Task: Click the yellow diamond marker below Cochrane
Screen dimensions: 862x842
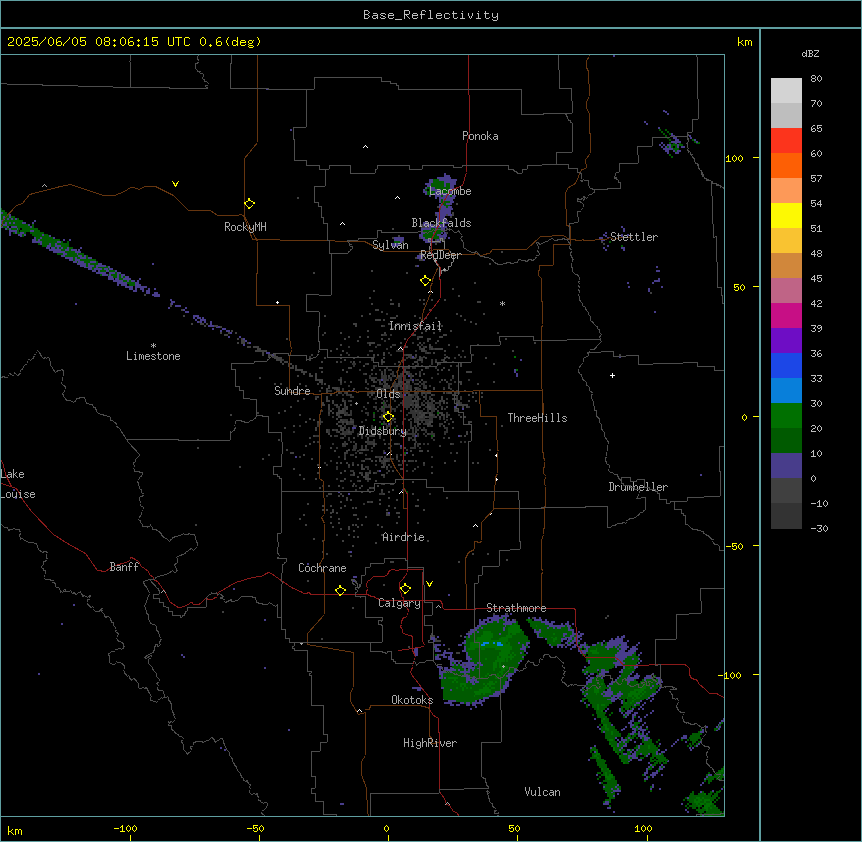Action: 340,590
